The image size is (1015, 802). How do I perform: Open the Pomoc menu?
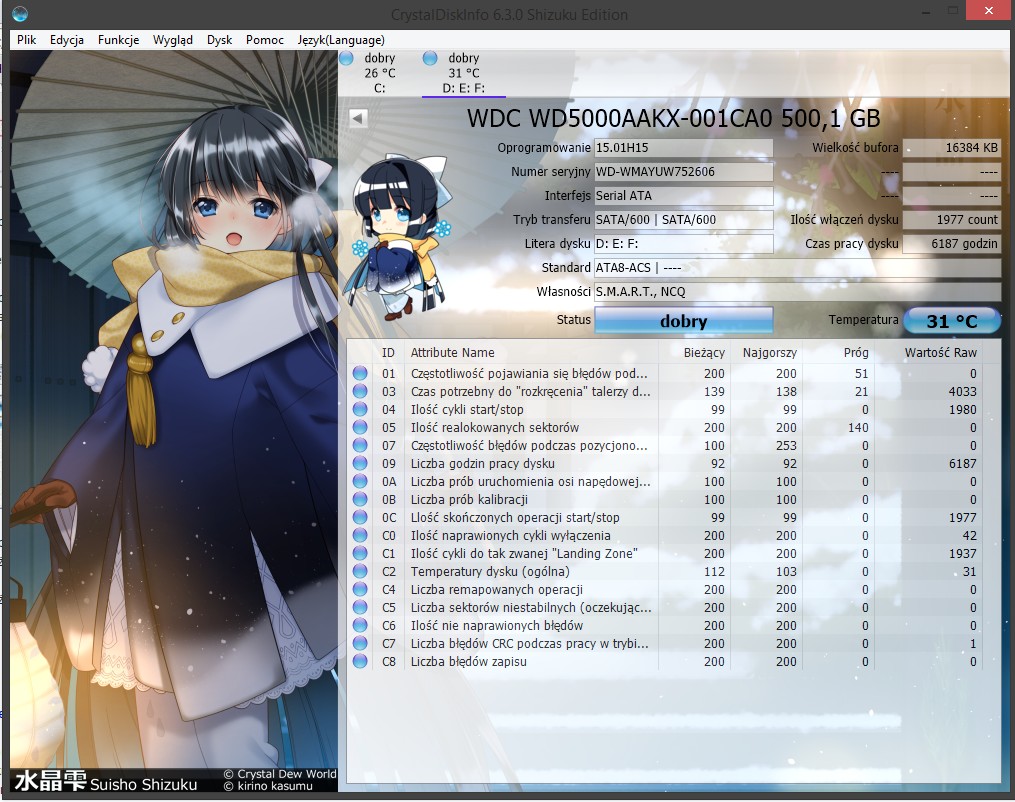pos(265,40)
